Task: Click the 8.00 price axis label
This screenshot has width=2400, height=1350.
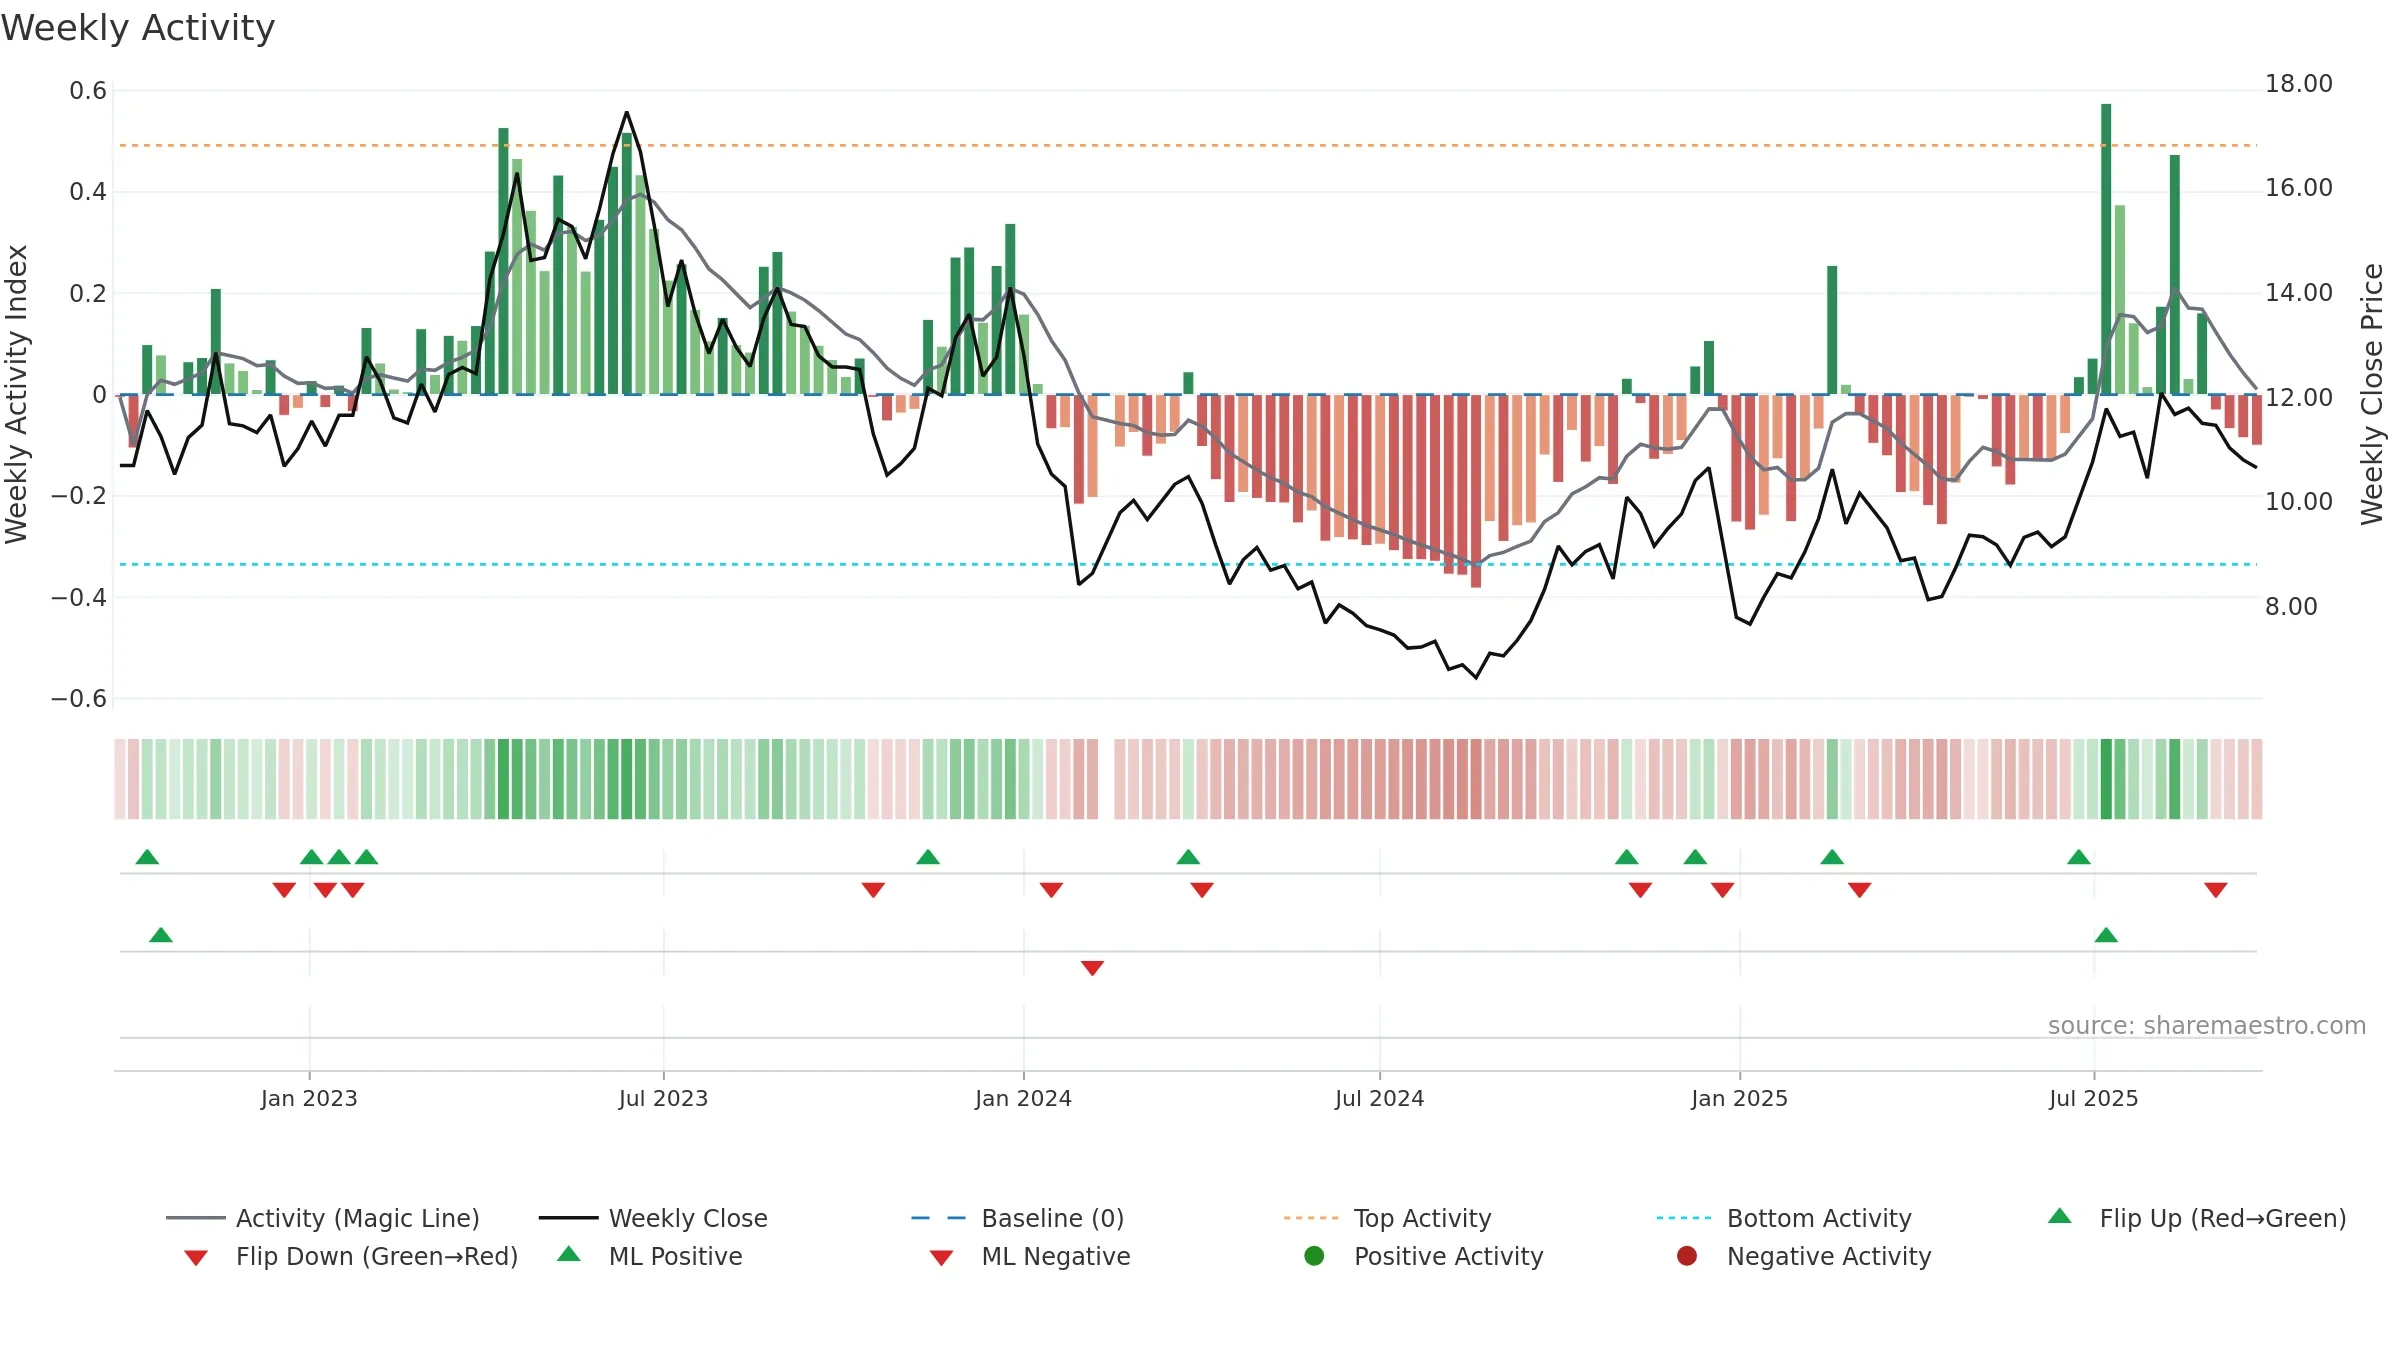Action: (2291, 607)
